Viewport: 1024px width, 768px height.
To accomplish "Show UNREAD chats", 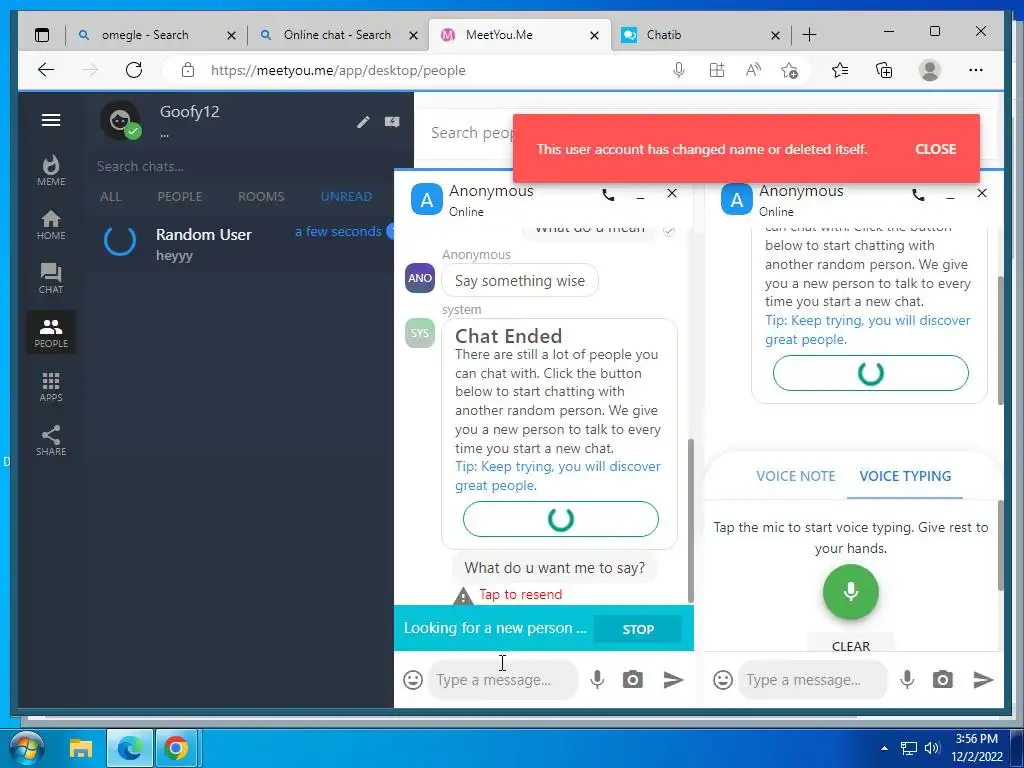I will coord(346,197).
